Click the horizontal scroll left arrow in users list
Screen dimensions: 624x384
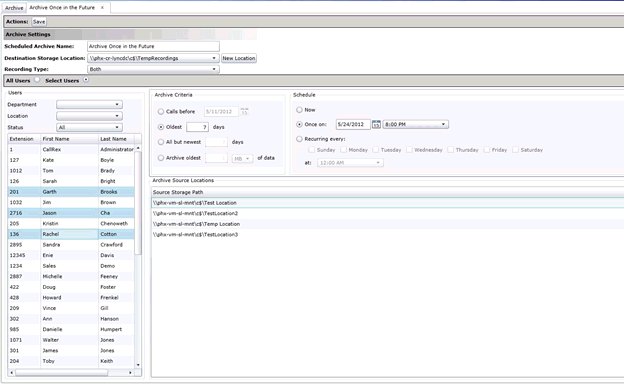12,373
